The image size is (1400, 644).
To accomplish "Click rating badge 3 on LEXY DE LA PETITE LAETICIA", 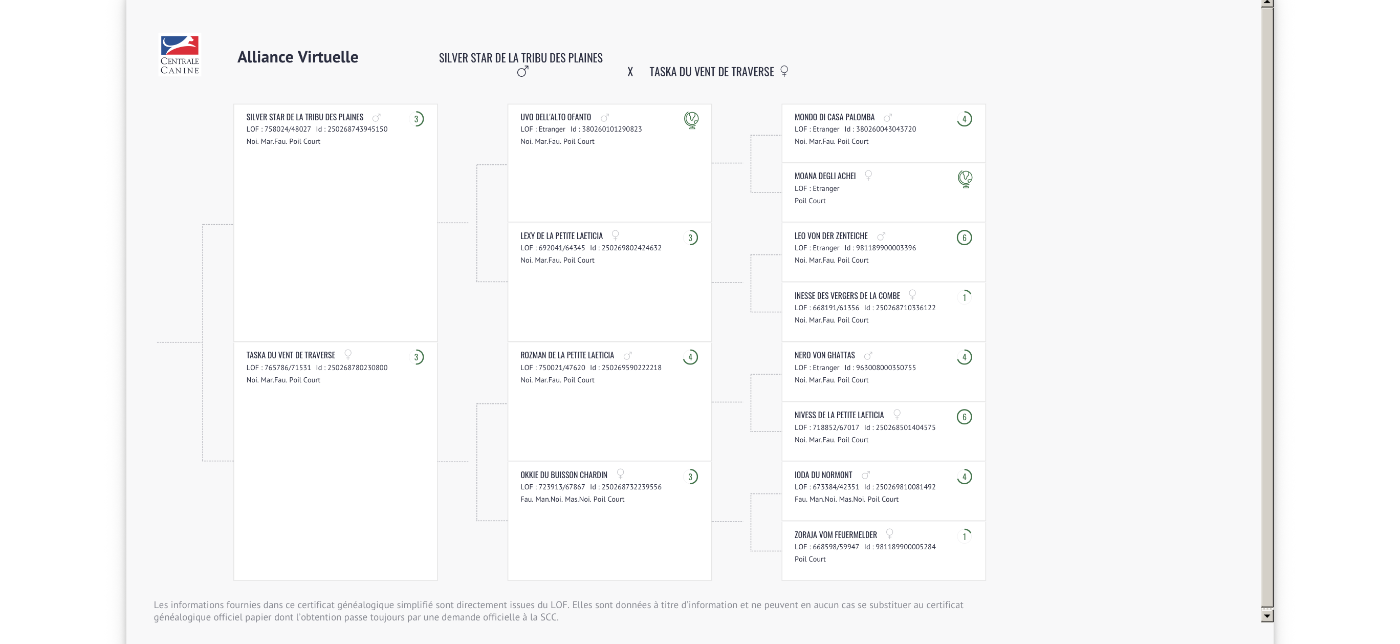I will (690, 238).
